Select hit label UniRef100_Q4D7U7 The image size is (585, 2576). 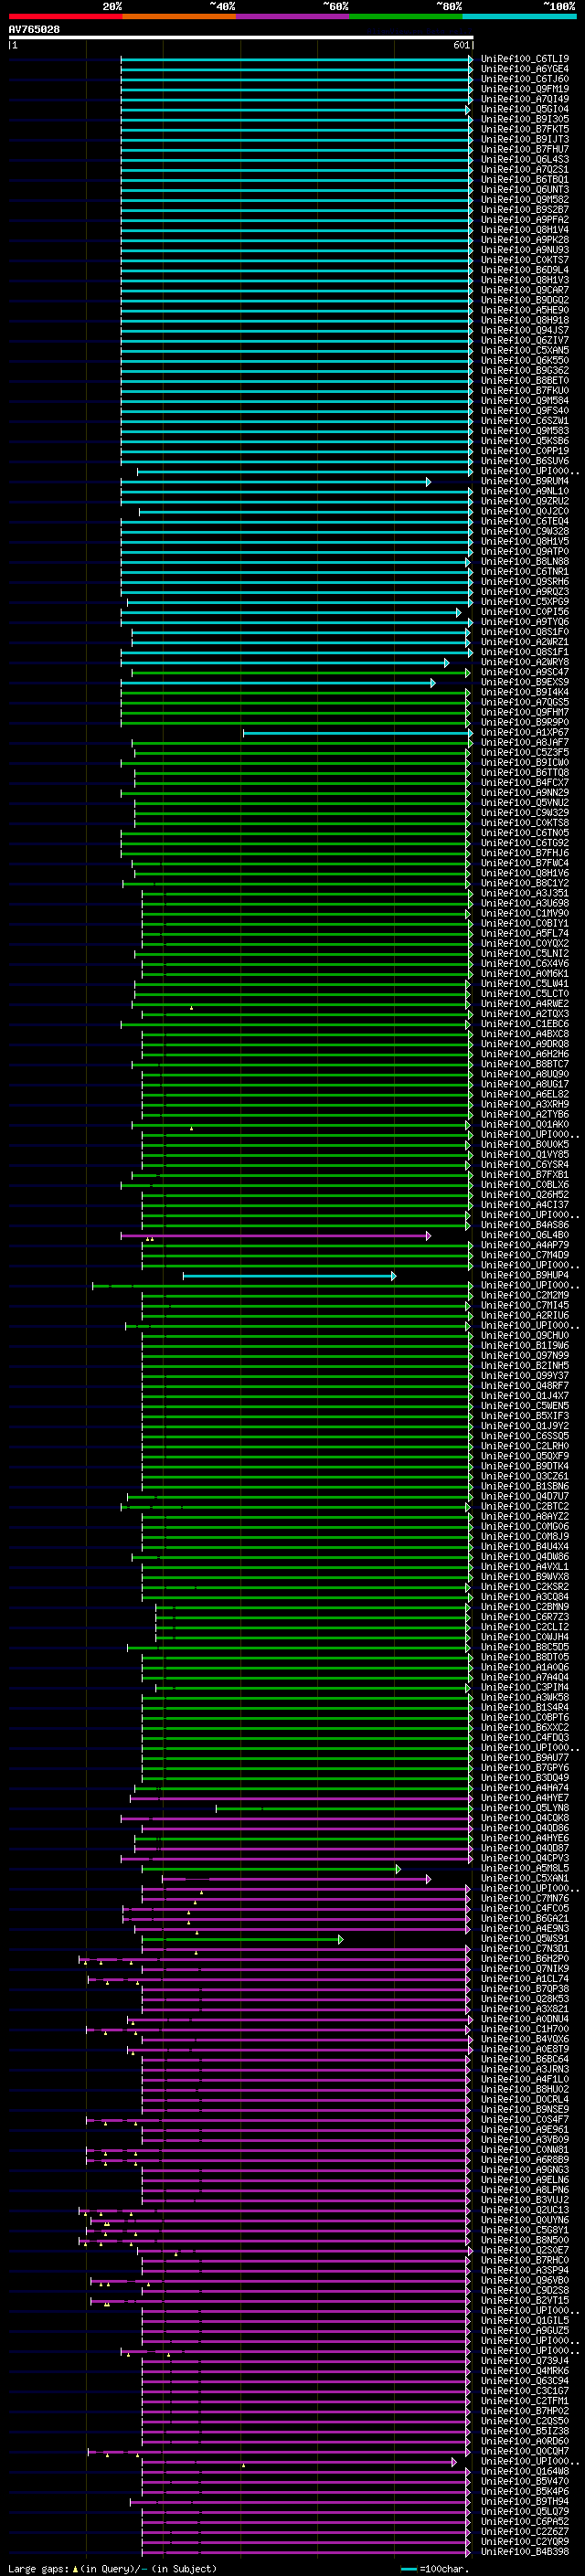pos(524,1497)
